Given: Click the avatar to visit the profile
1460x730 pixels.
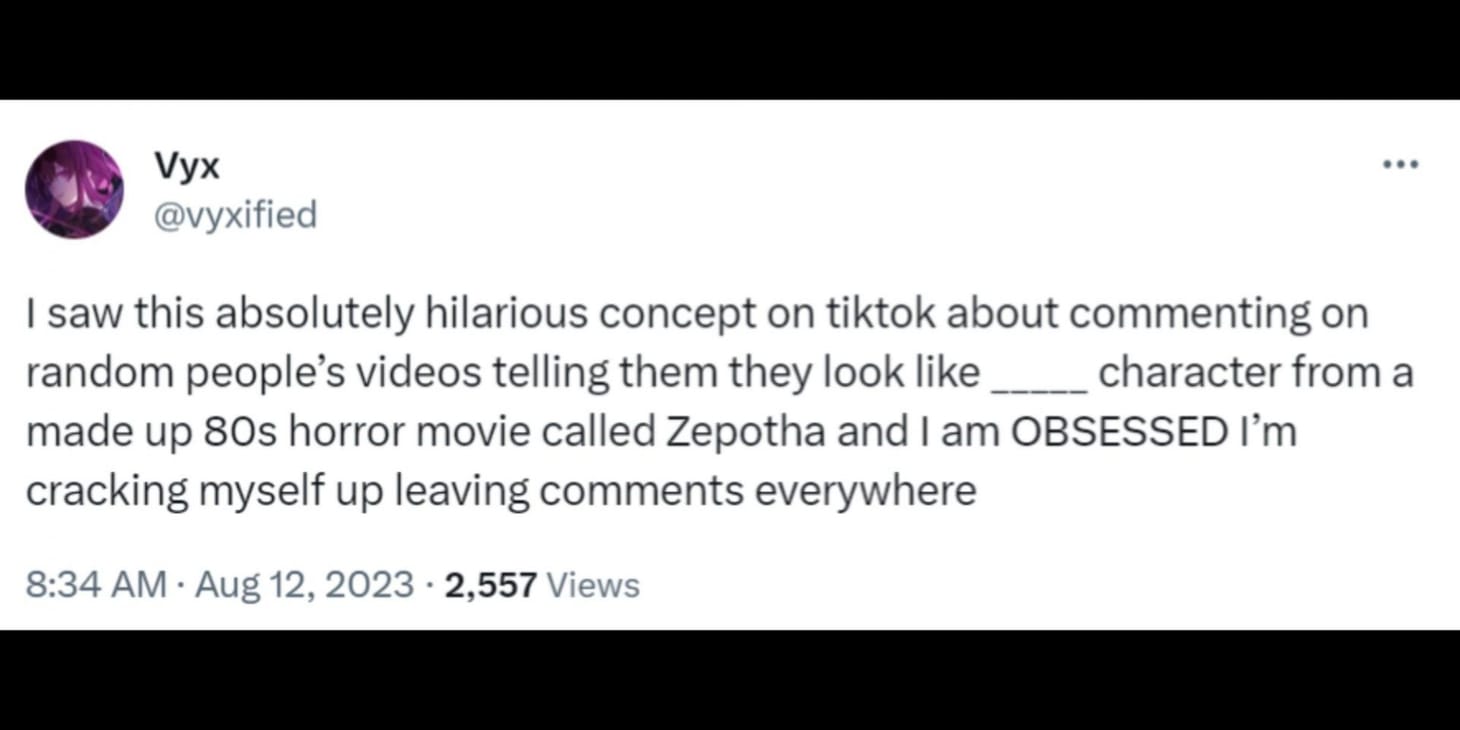Looking at the screenshot, I should (74, 187).
